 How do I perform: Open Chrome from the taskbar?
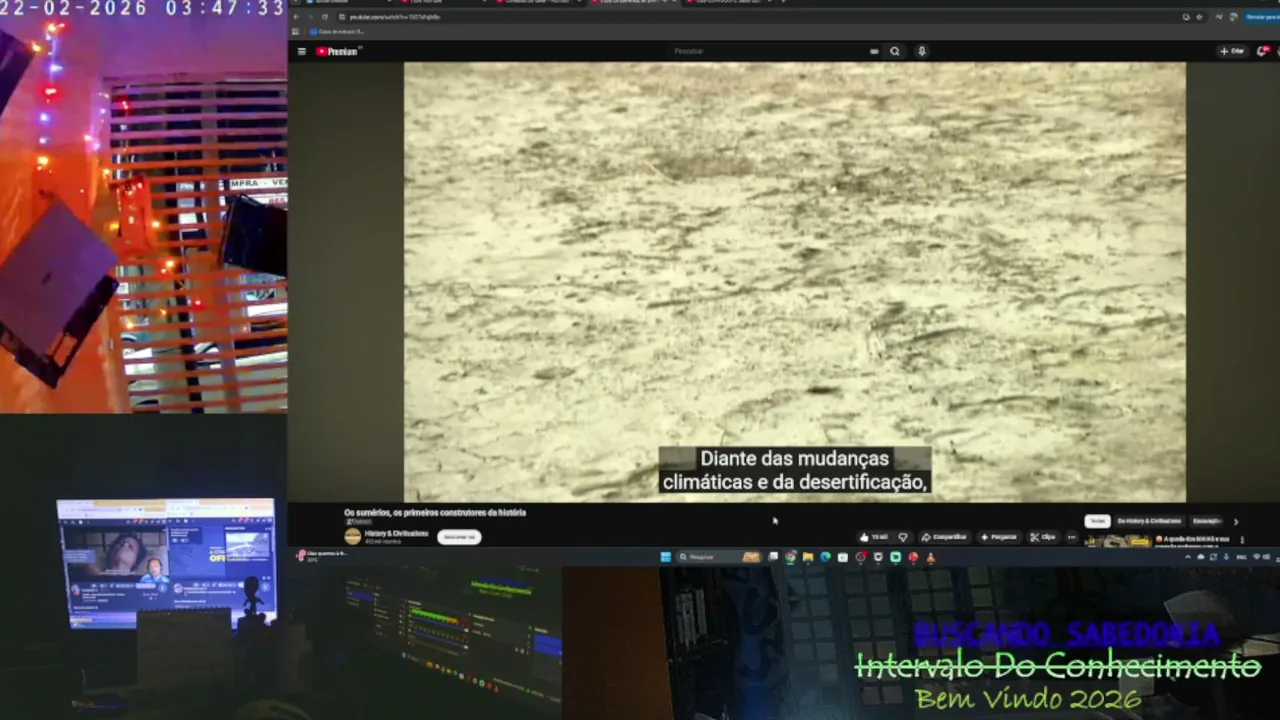click(790, 557)
